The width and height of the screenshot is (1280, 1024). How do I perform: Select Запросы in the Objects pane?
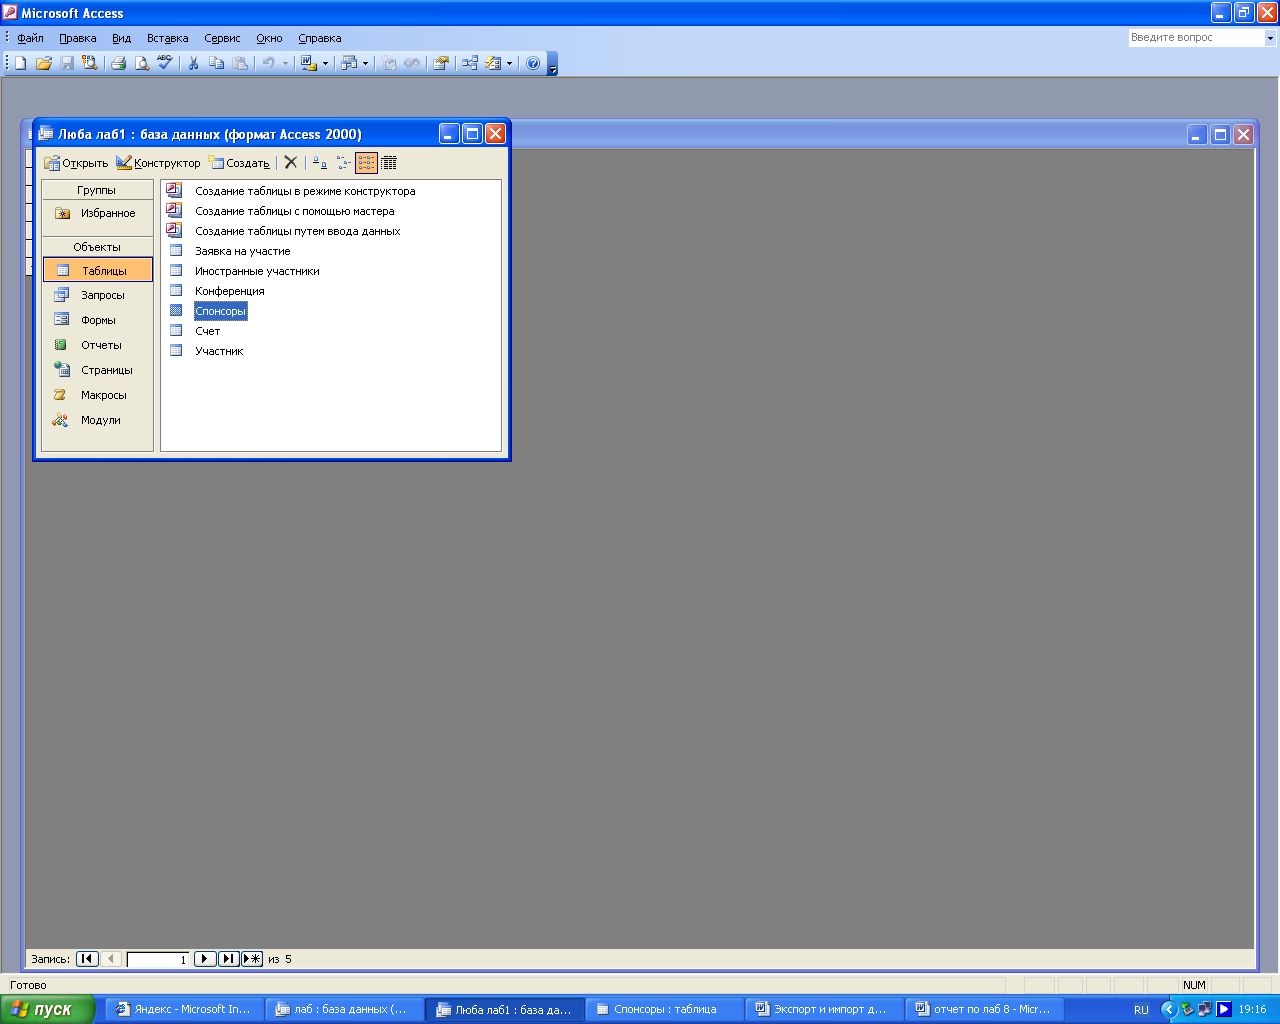[x=98, y=295]
